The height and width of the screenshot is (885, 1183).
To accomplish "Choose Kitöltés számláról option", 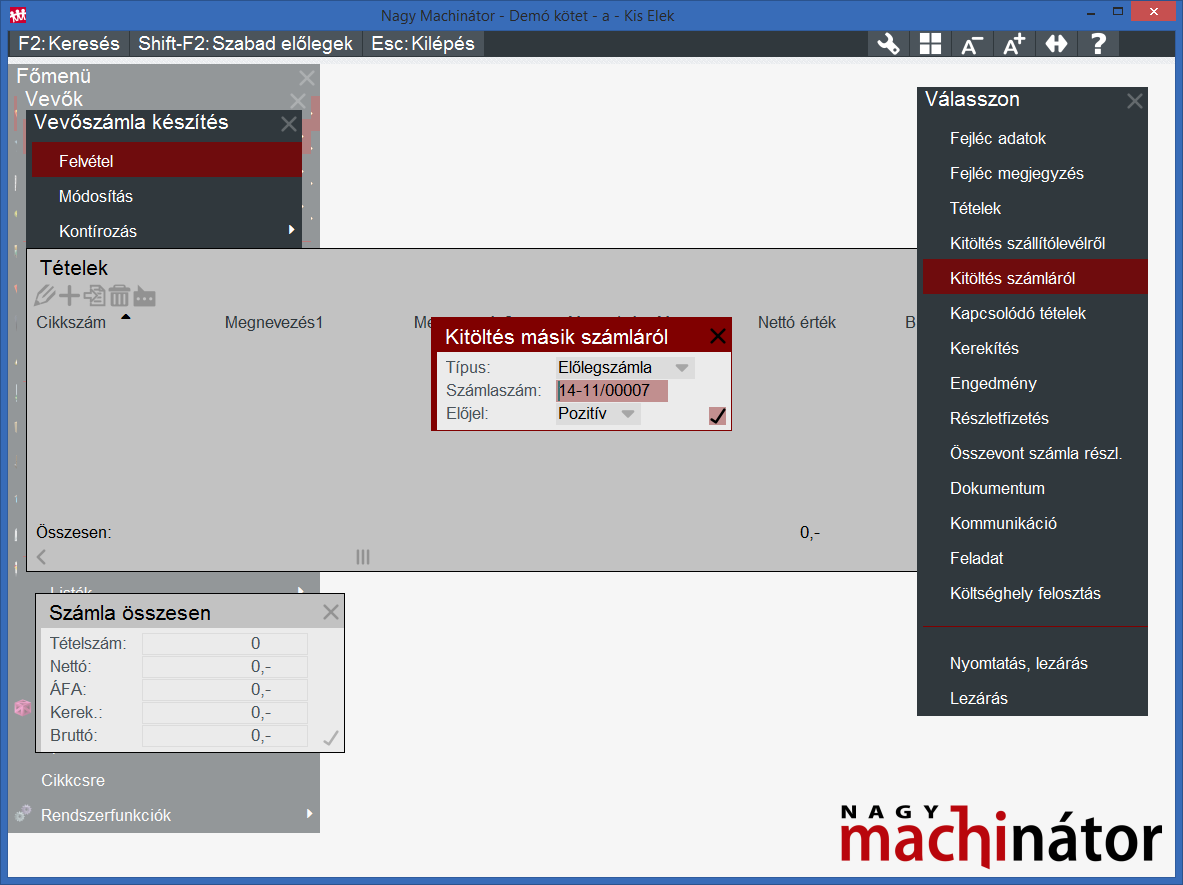I will pos(1035,278).
